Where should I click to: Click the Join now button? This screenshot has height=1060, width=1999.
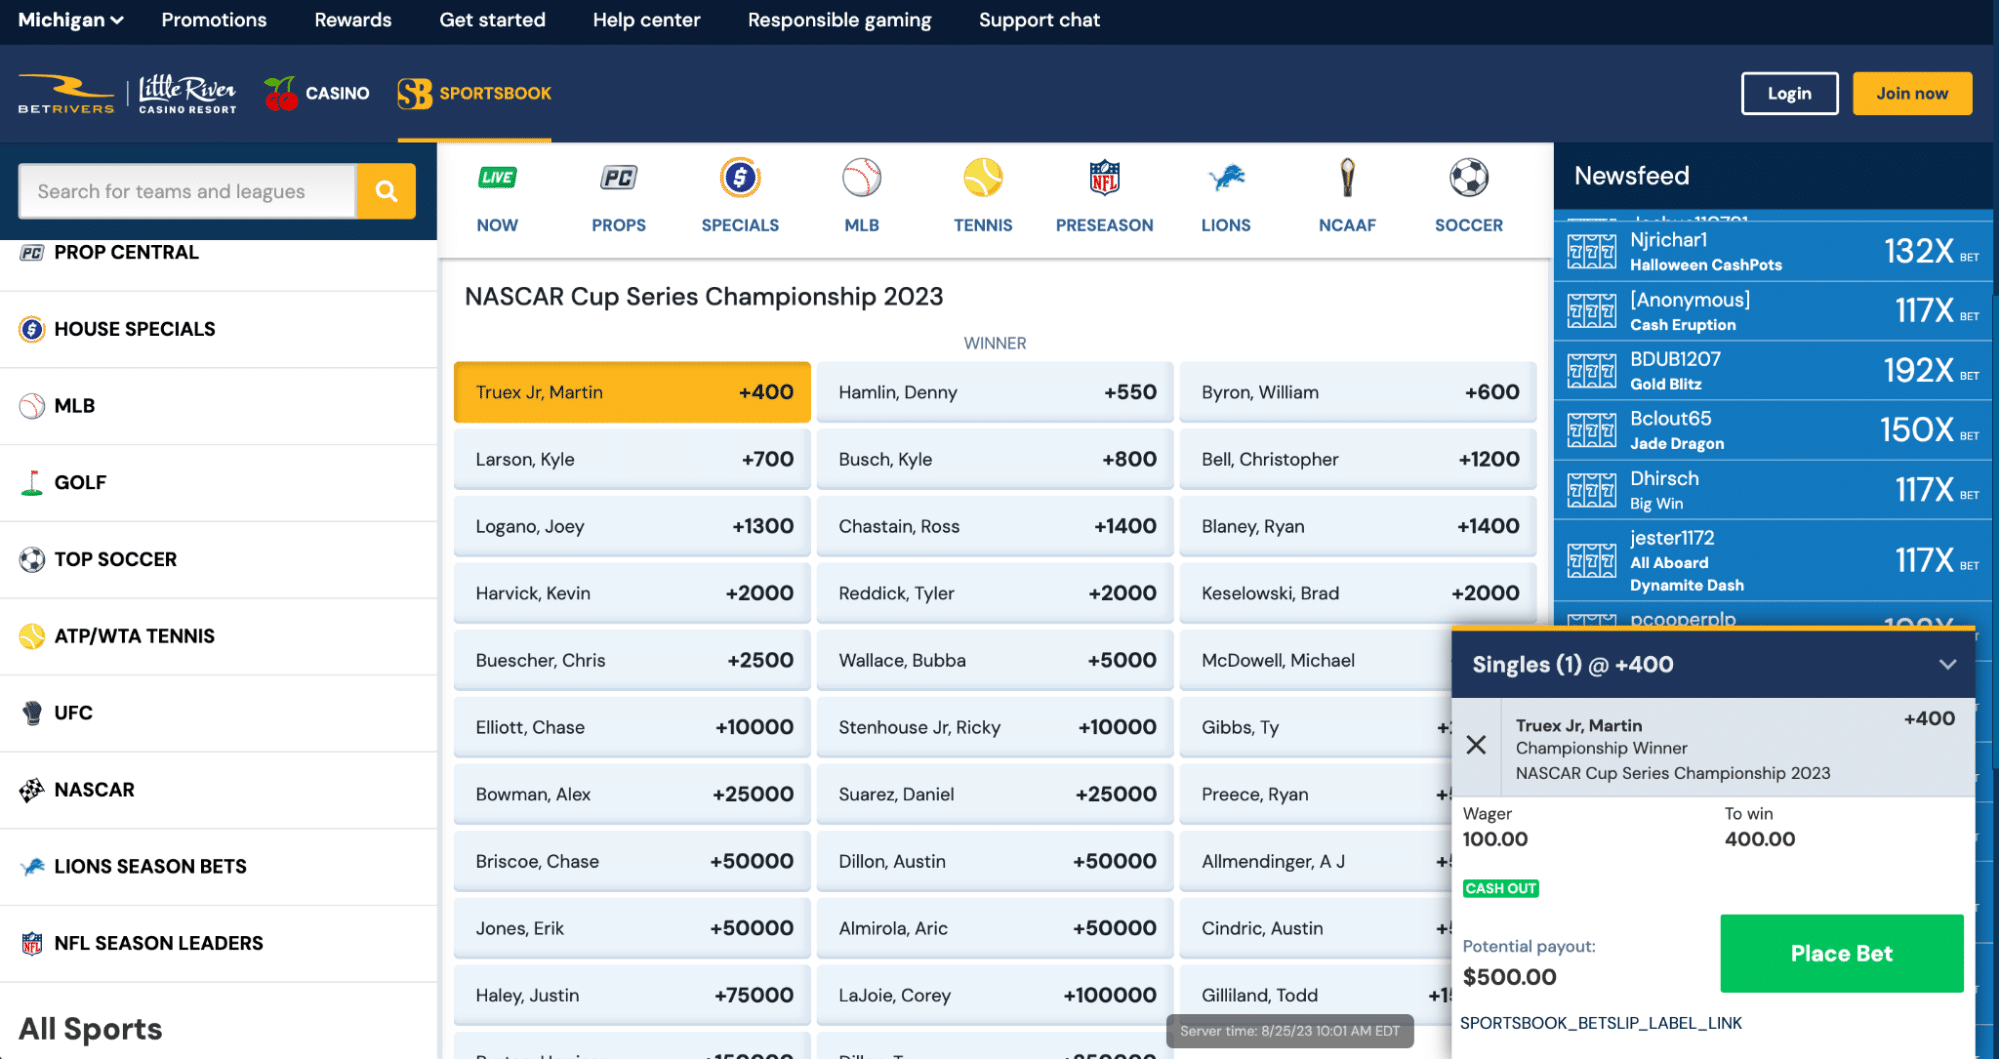pyautogui.click(x=1912, y=93)
